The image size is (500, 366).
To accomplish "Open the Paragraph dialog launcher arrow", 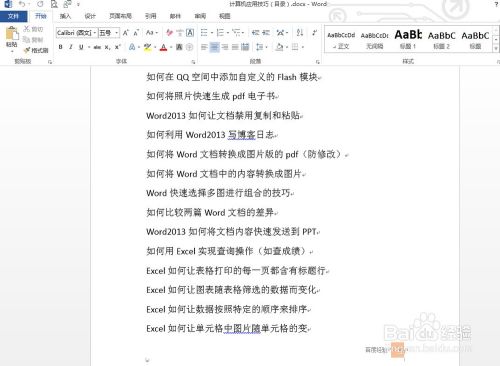I will coord(318,62).
